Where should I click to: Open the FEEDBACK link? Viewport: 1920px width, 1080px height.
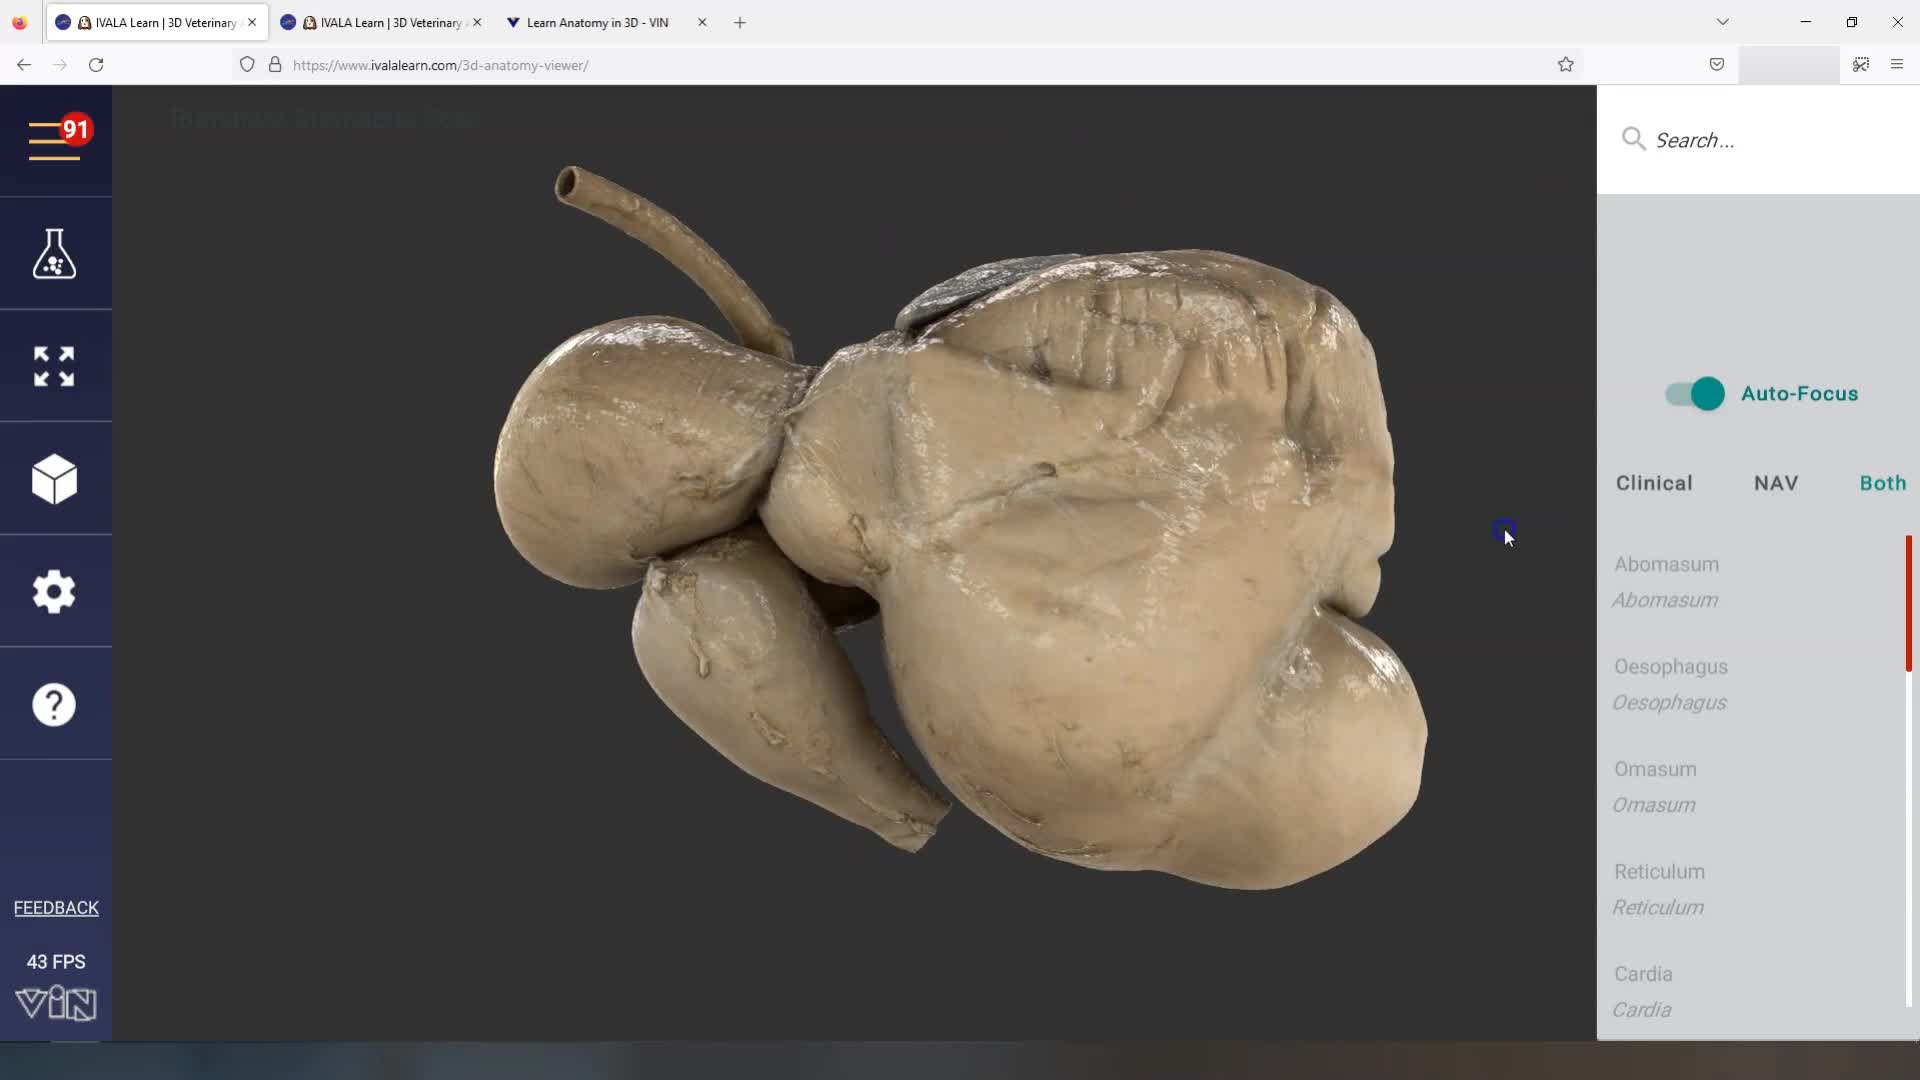tap(56, 907)
